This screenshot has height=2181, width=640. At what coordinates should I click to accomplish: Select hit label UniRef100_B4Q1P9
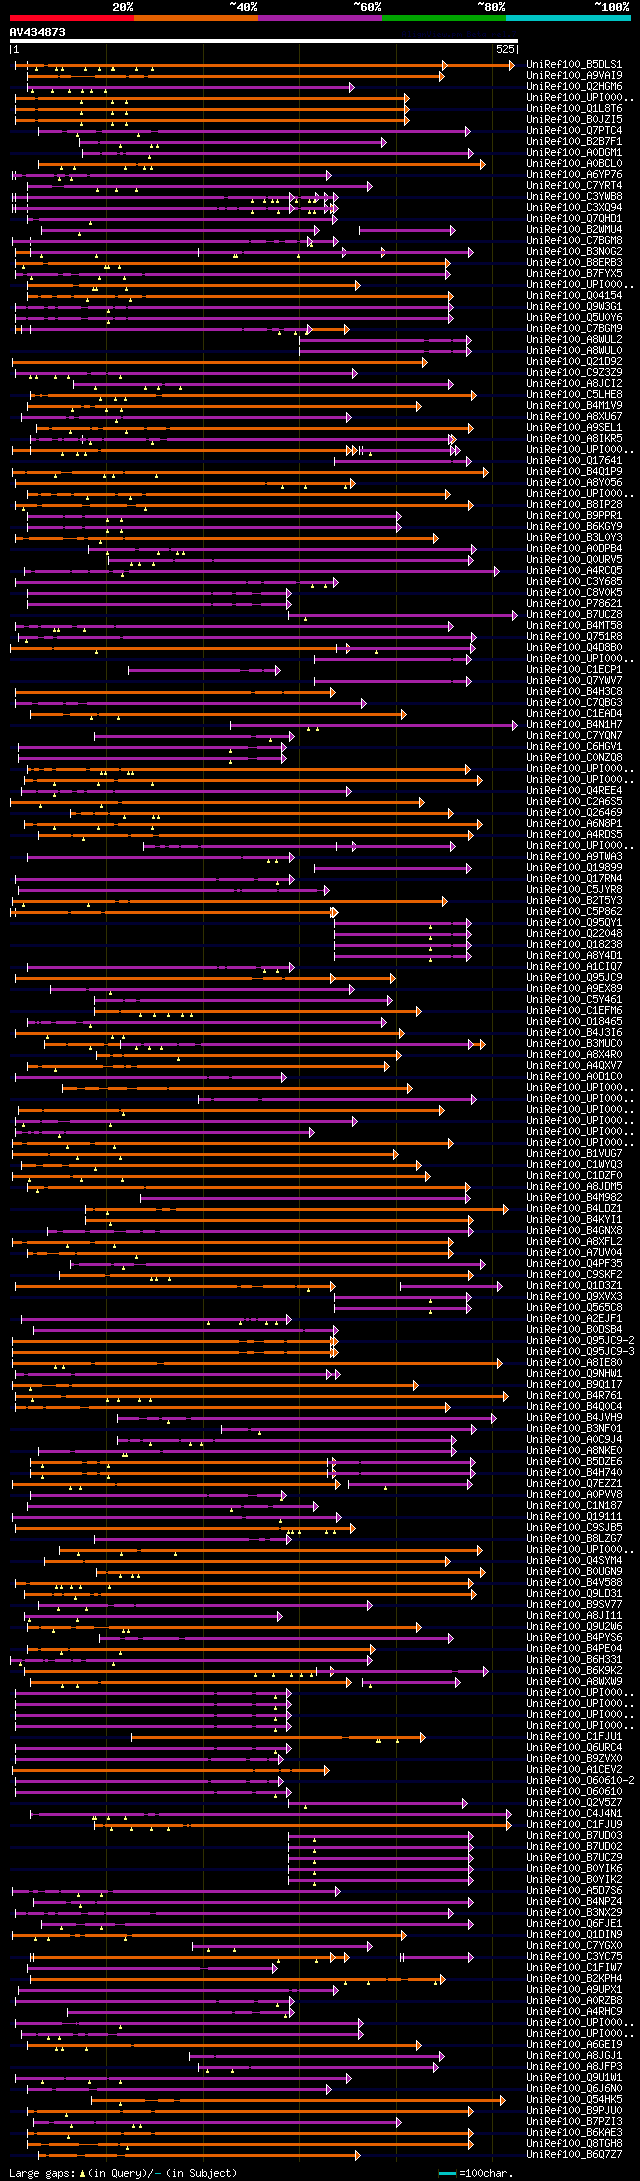coord(574,472)
